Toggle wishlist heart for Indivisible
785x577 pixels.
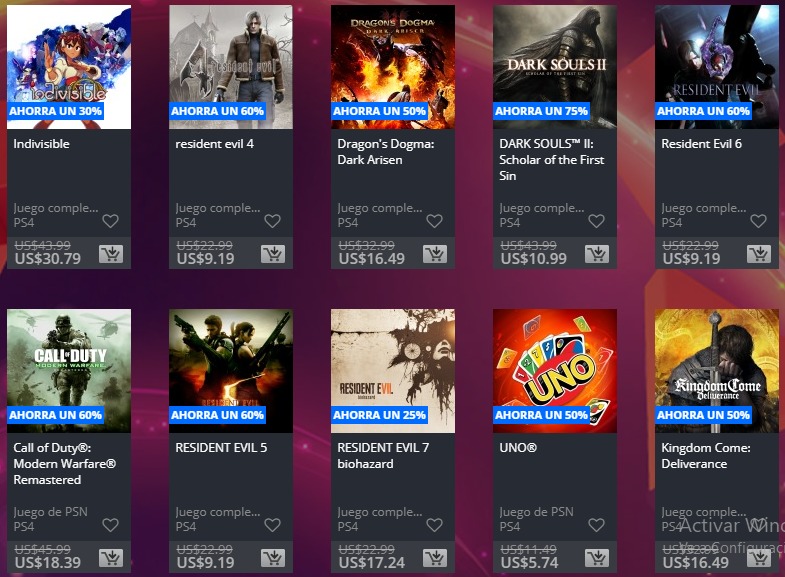click(x=110, y=221)
